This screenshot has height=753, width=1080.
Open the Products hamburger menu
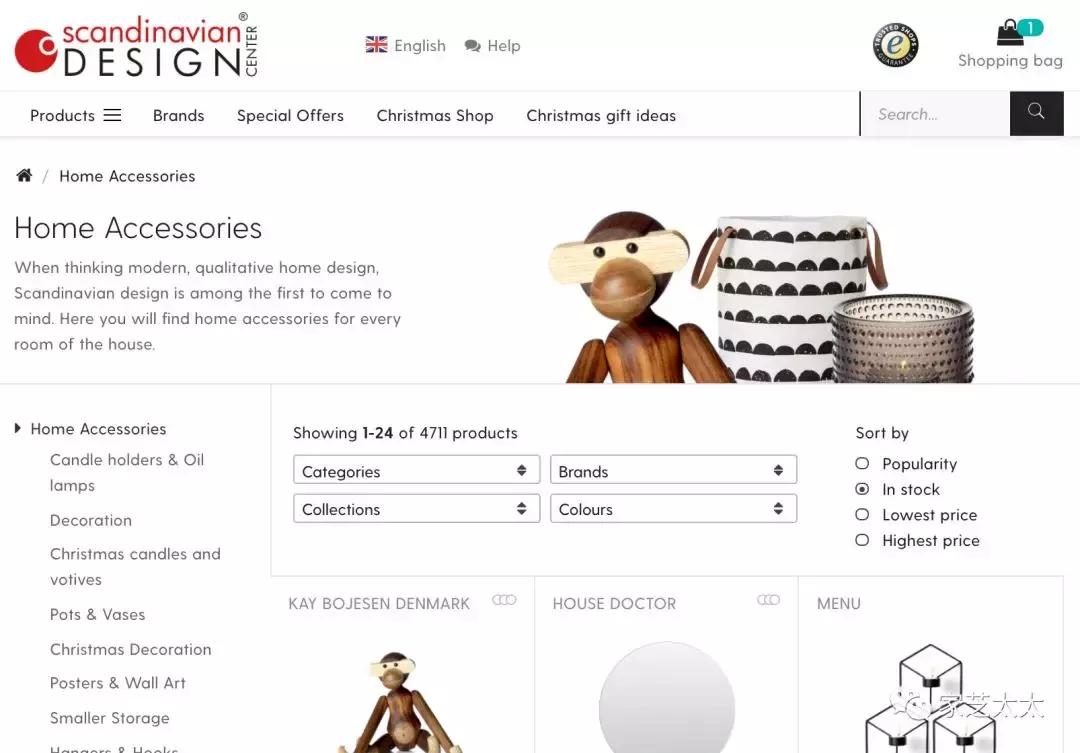[x=75, y=115]
